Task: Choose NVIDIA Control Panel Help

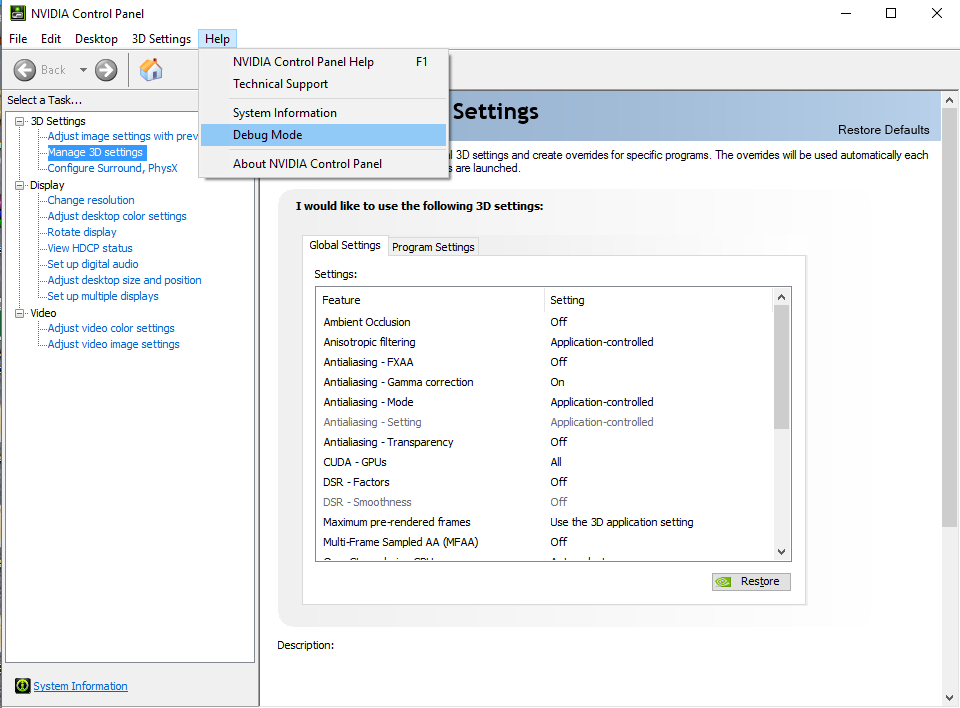Action: pos(323,62)
